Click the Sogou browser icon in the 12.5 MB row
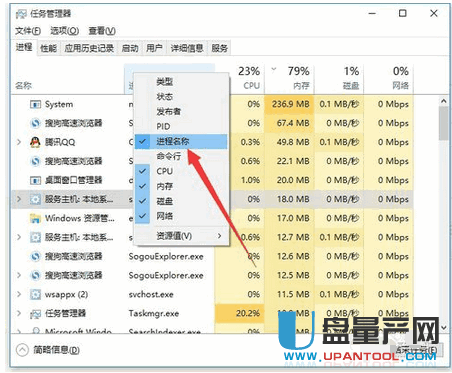The height and width of the screenshot is (373, 452). pyautogui.click(x=35, y=275)
